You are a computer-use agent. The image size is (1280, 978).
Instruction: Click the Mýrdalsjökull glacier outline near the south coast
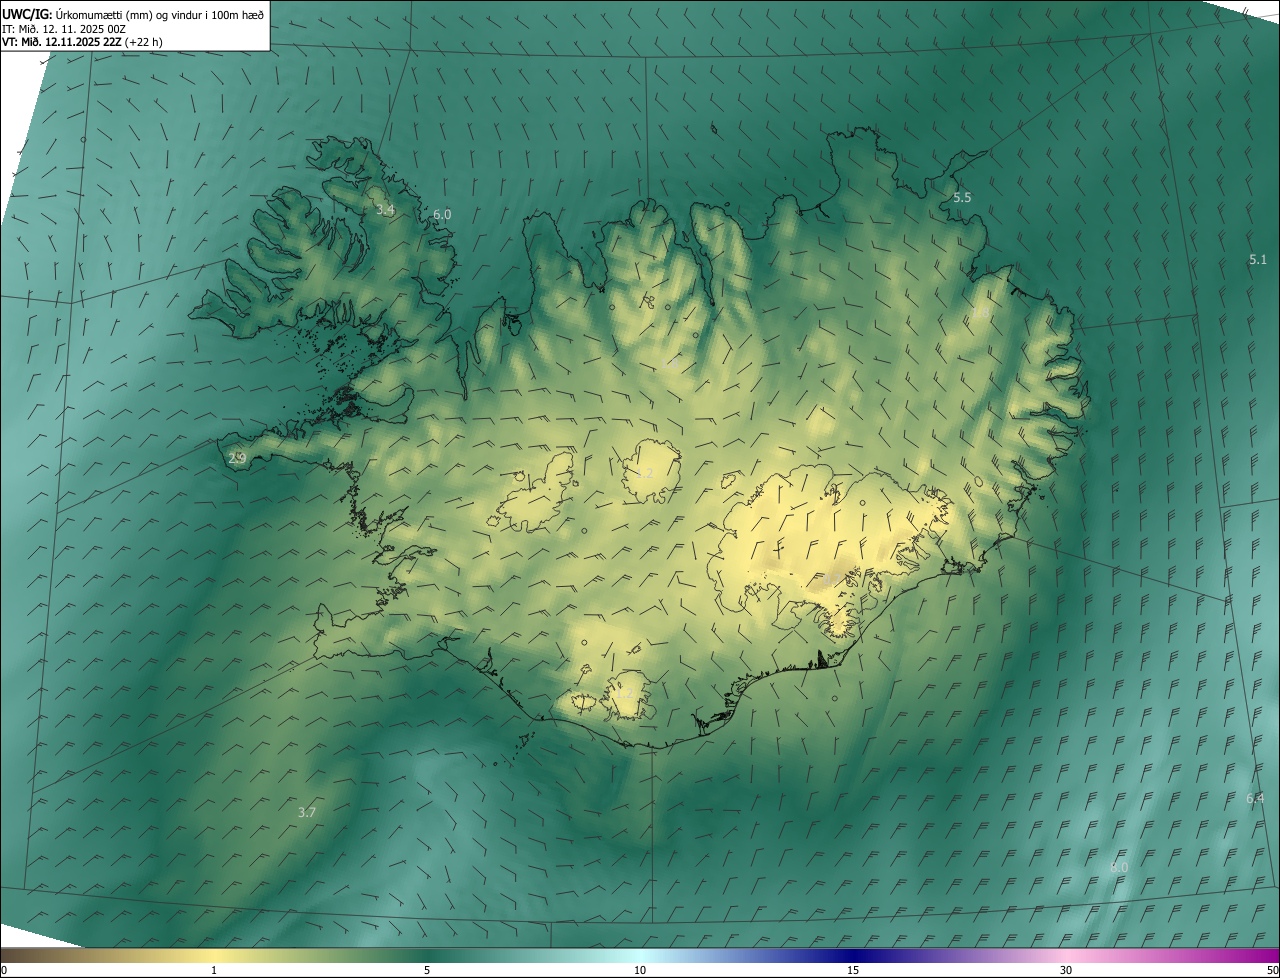coord(628,694)
